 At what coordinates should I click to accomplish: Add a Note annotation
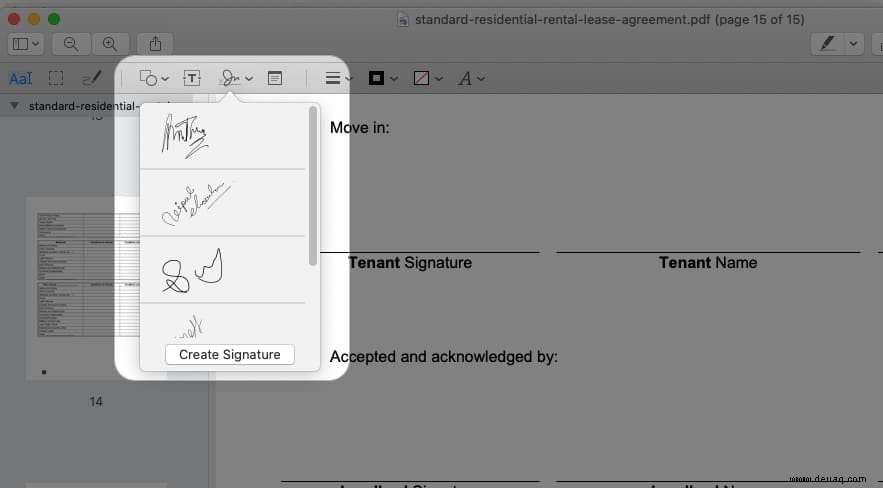[275, 78]
